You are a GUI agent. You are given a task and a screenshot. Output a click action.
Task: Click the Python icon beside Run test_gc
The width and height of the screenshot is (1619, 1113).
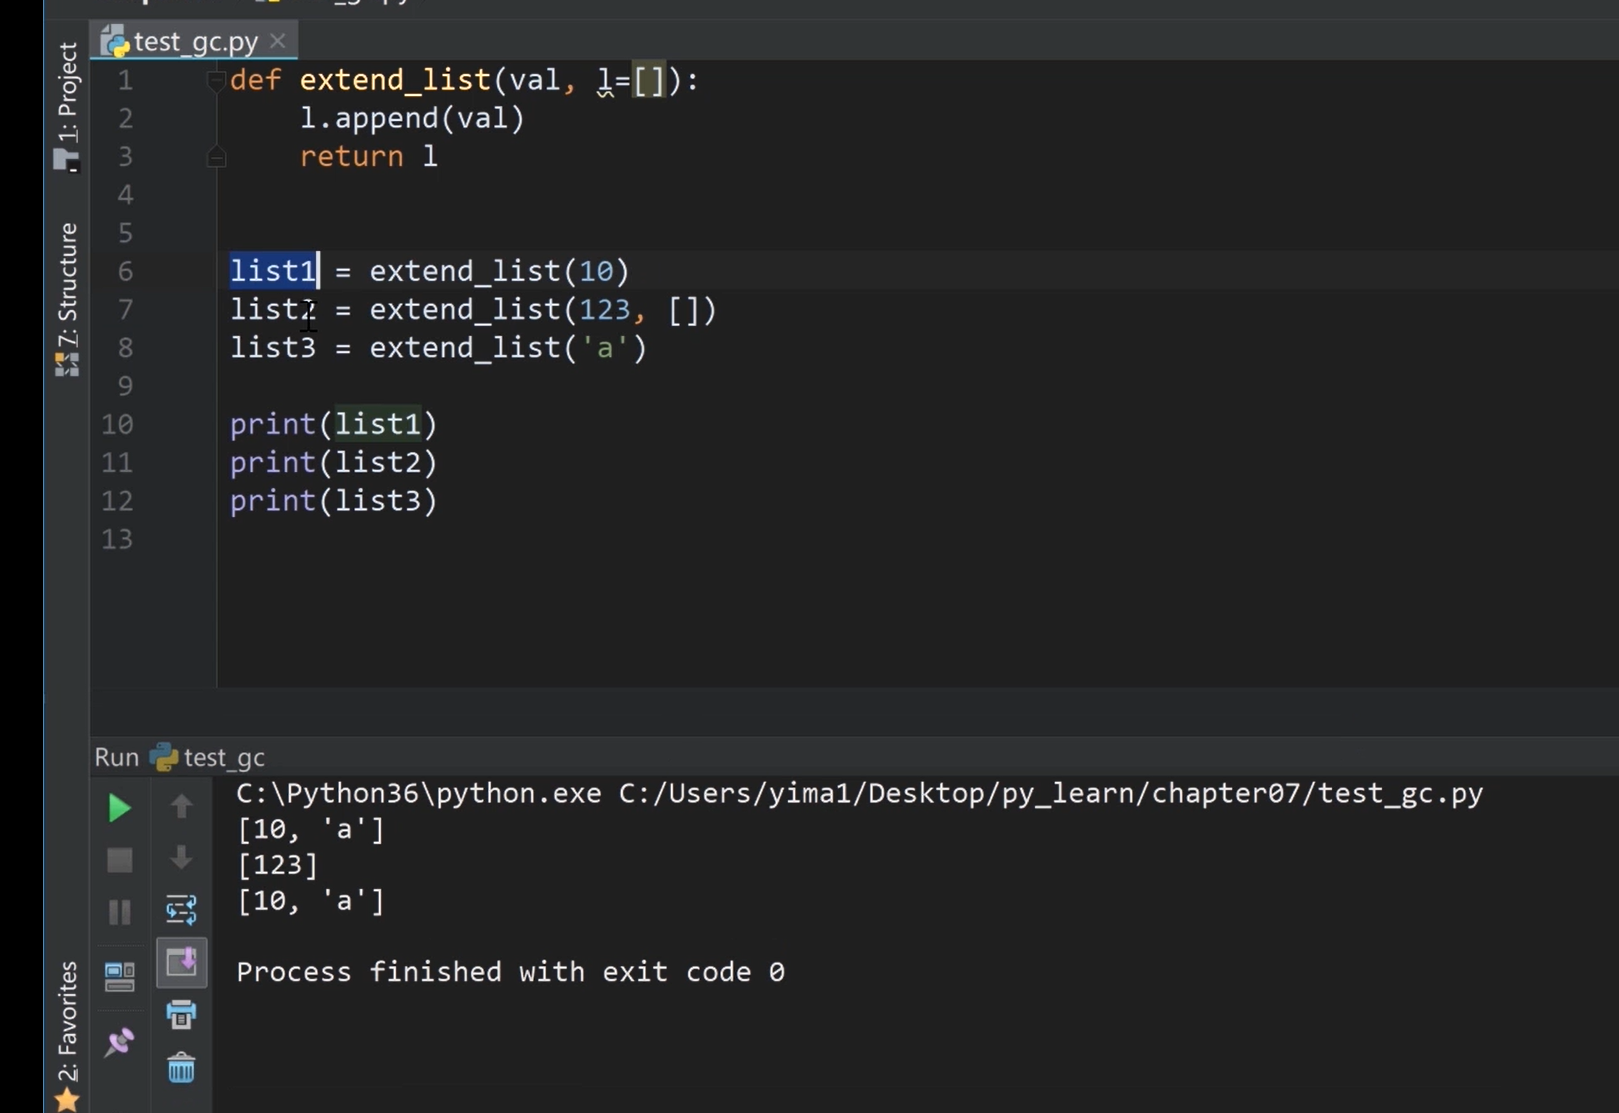click(x=164, y=757)
